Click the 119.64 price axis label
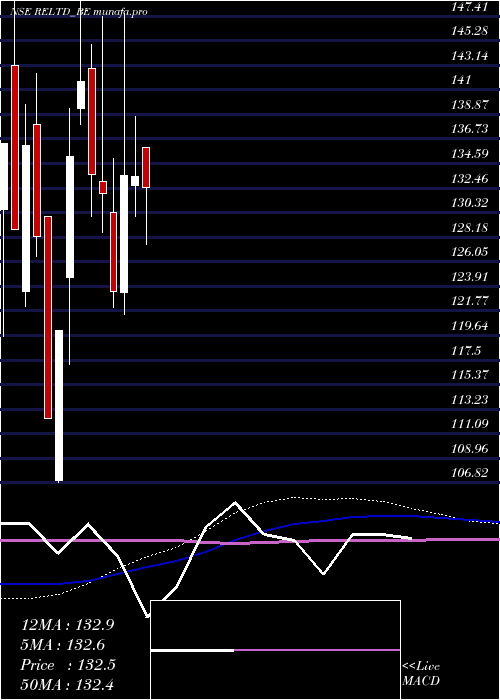Screen dimensions: 500x700 (x=469, y=325)
